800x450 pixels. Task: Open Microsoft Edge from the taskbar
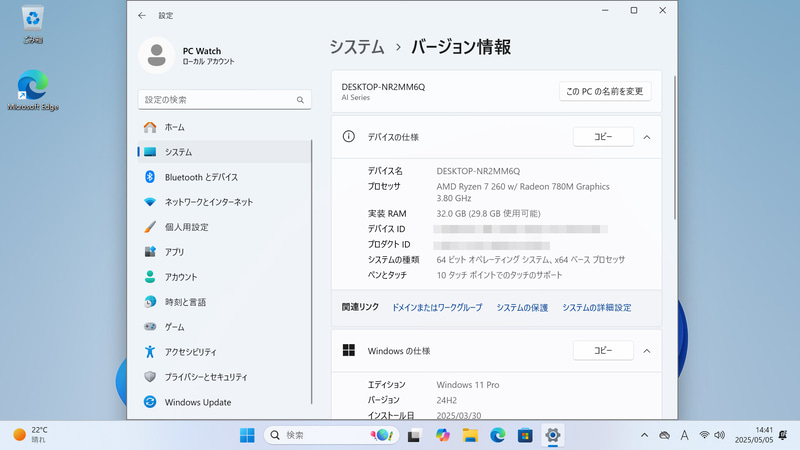(497, 435)
